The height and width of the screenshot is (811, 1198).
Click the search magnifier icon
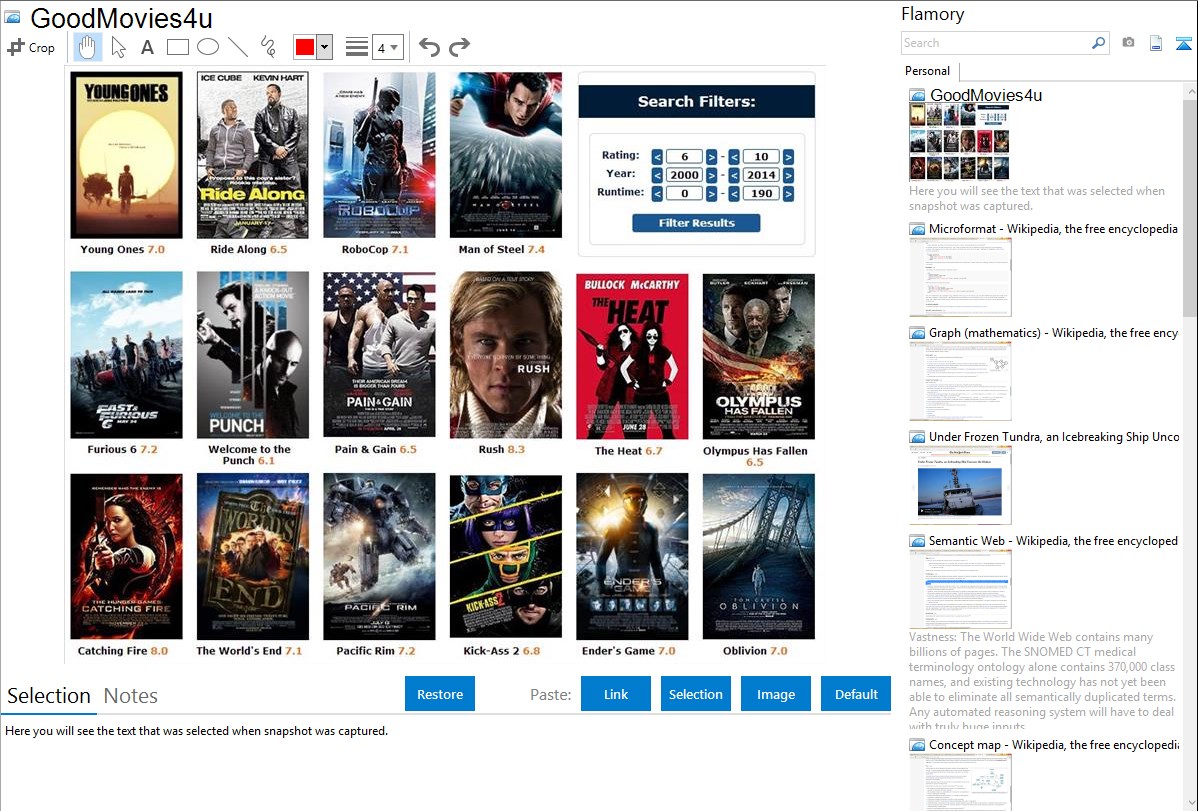click(x=1099, y=43)
